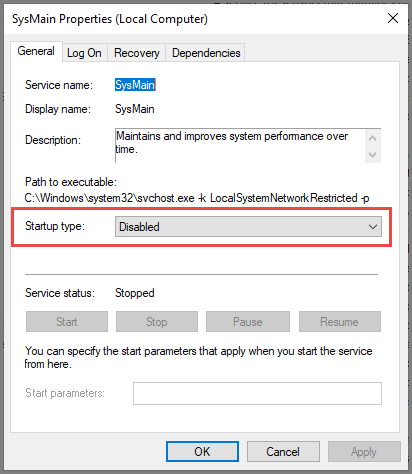Click the Resume service button

pyautogui.click(x=340, y=322)
